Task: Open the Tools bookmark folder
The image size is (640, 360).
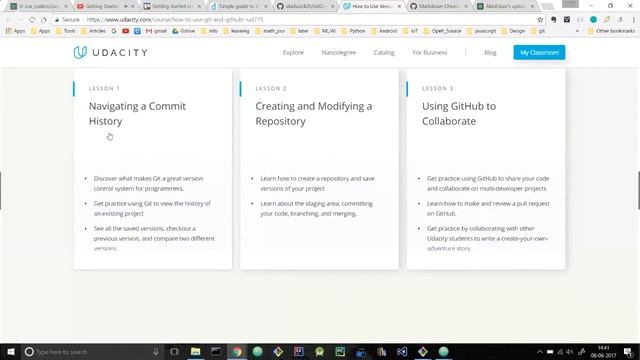Action: (65, 31)
